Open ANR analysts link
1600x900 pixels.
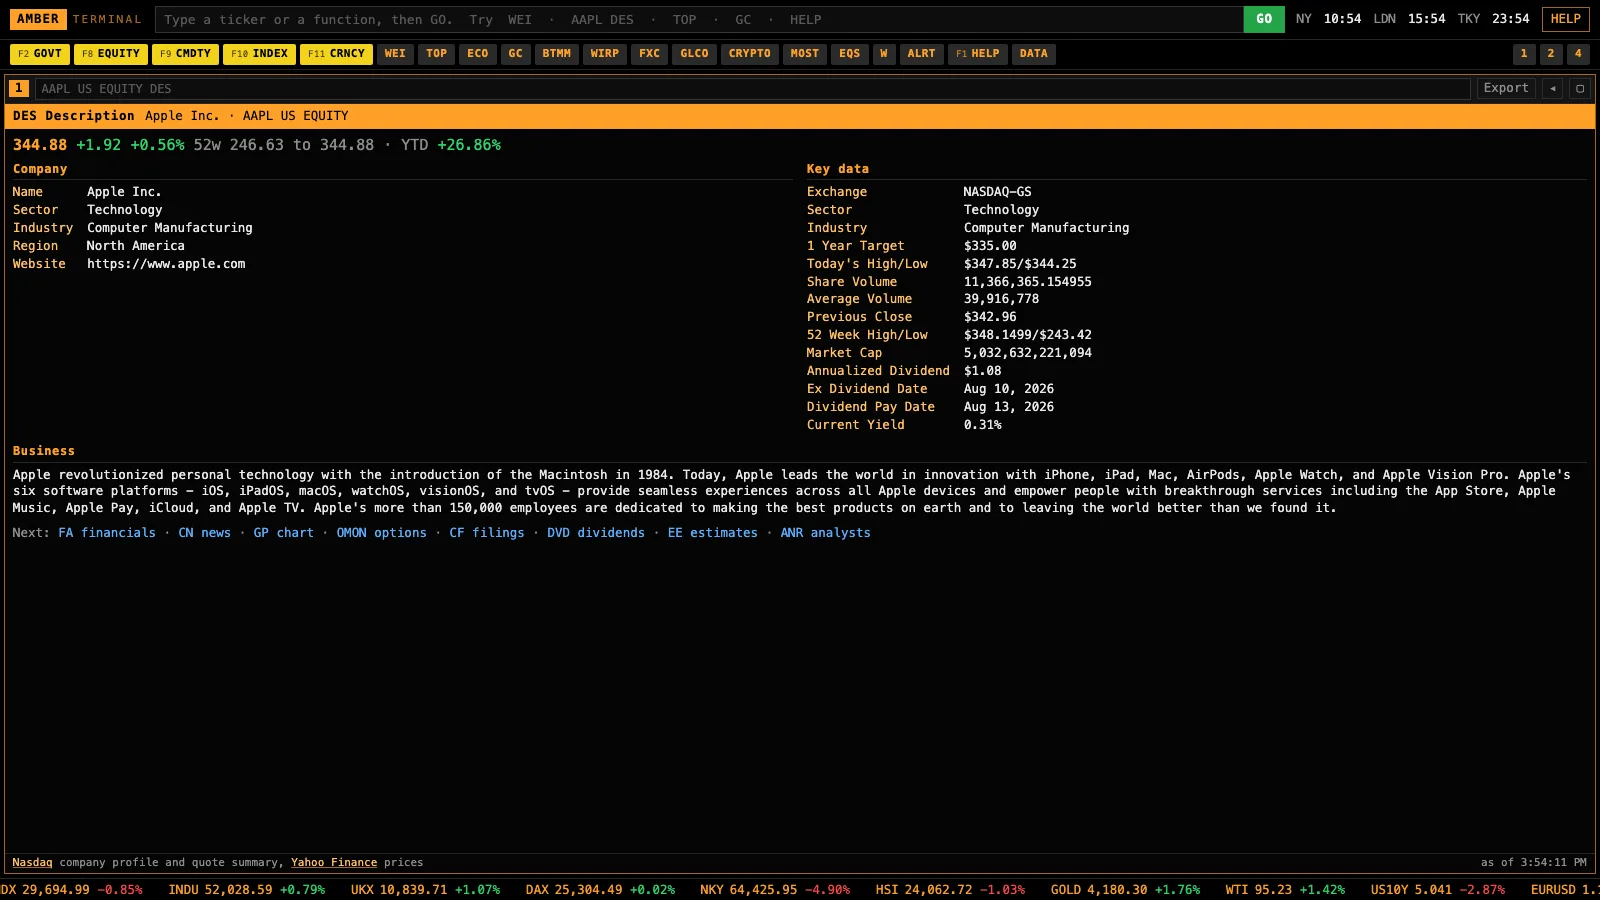click(826, 533)
